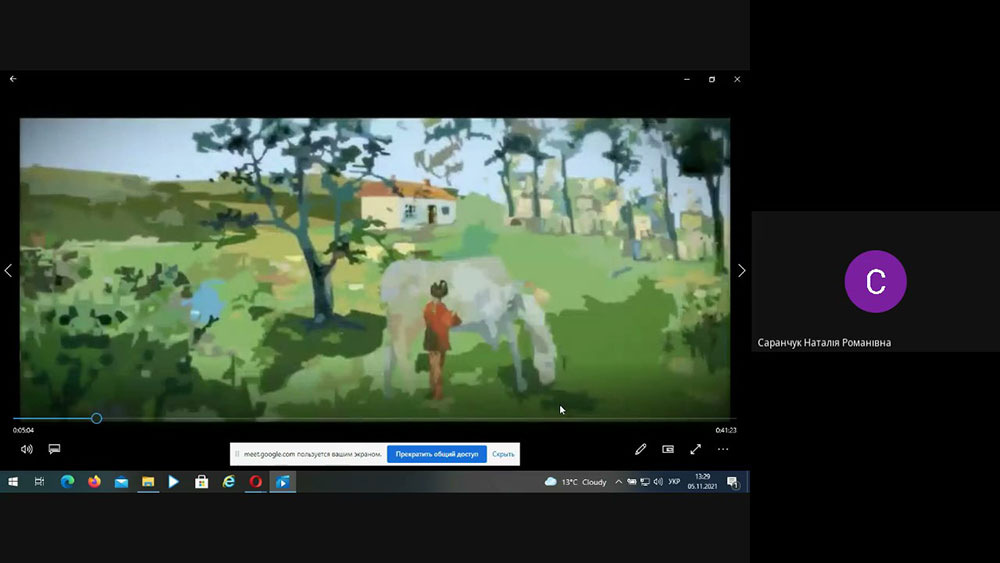
Task: Launch Internet Explorer from taskbar
Action: [228, 482]
